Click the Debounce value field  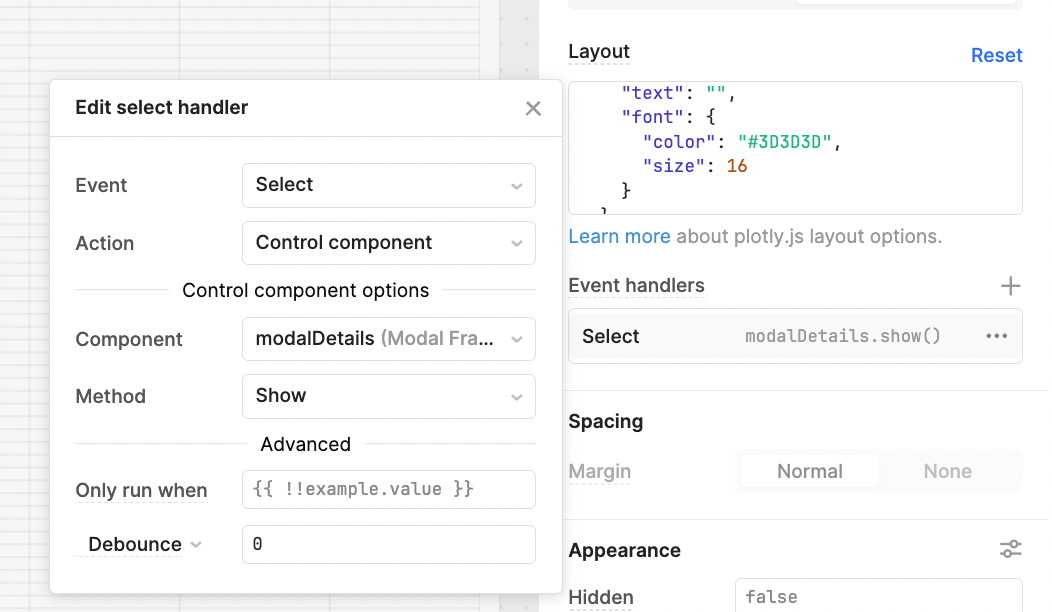point(388,544)
